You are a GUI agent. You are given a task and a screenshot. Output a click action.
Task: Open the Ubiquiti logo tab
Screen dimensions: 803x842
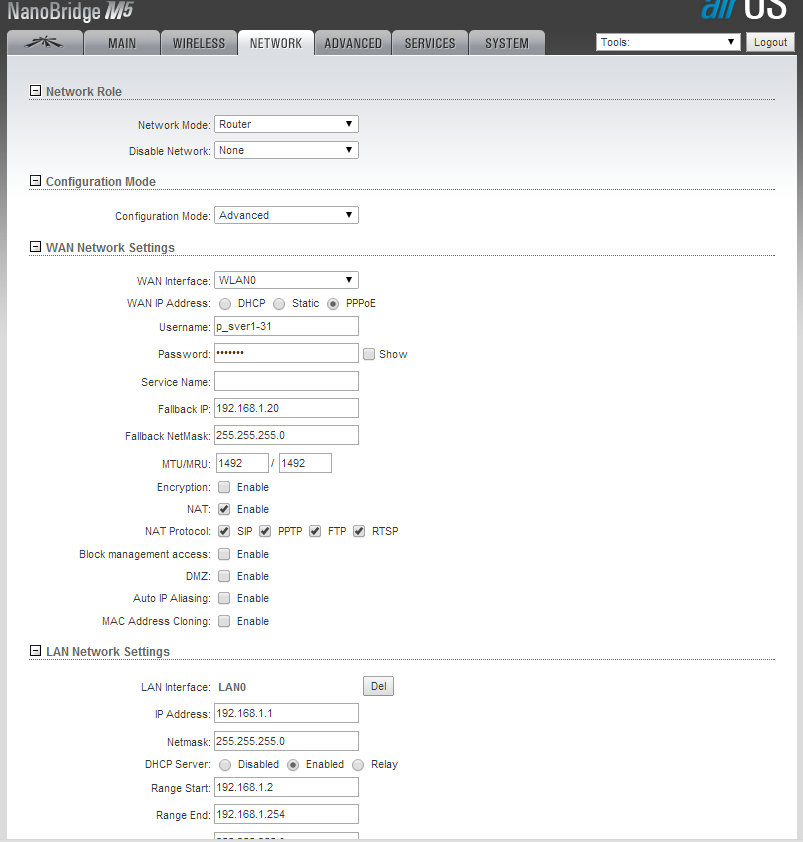click(45, 43)
